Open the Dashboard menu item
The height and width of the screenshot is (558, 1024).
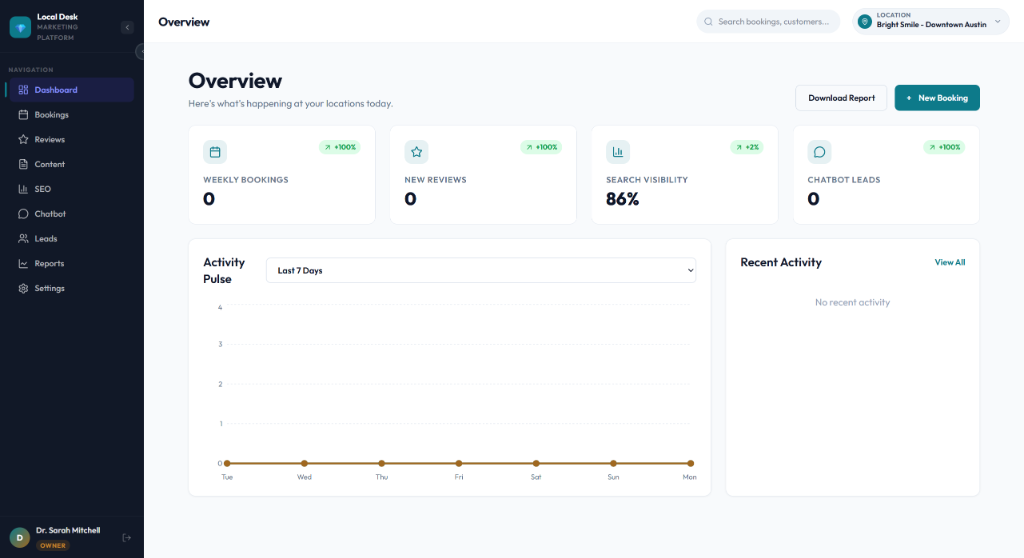(x=71, y=90)
